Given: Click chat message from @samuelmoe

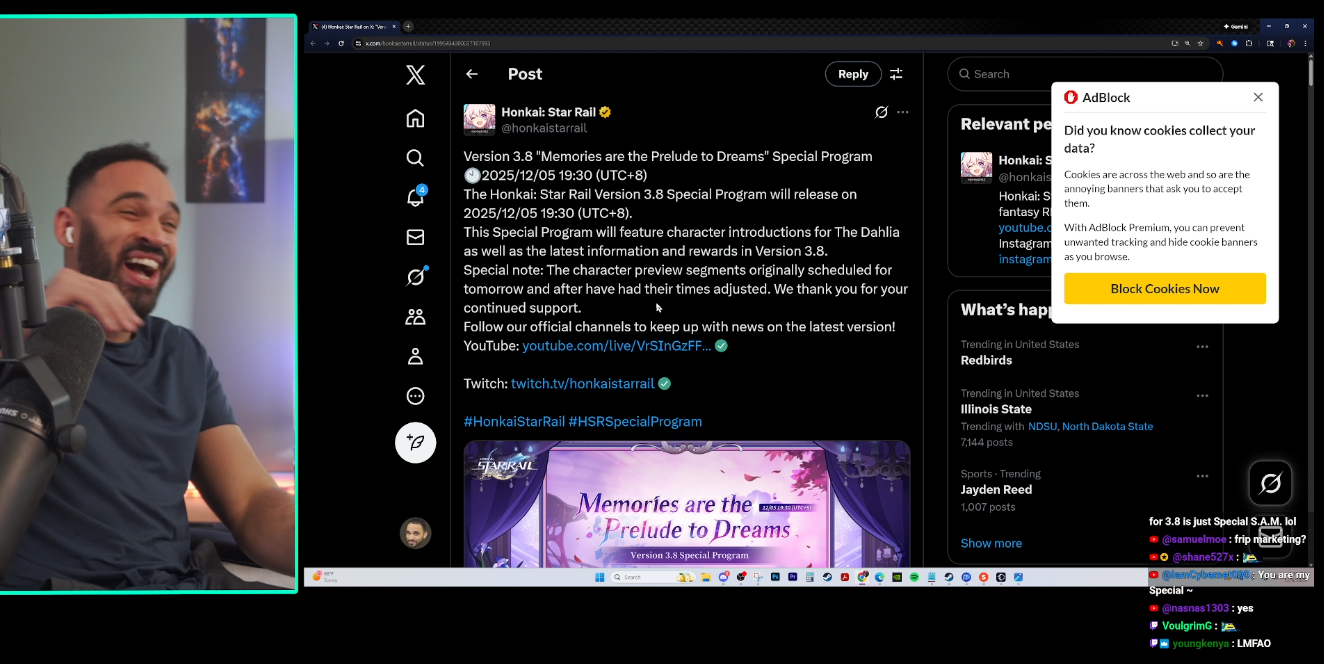Looking at the screenshot, I should pyautogui.click(x=1228, y=539).
